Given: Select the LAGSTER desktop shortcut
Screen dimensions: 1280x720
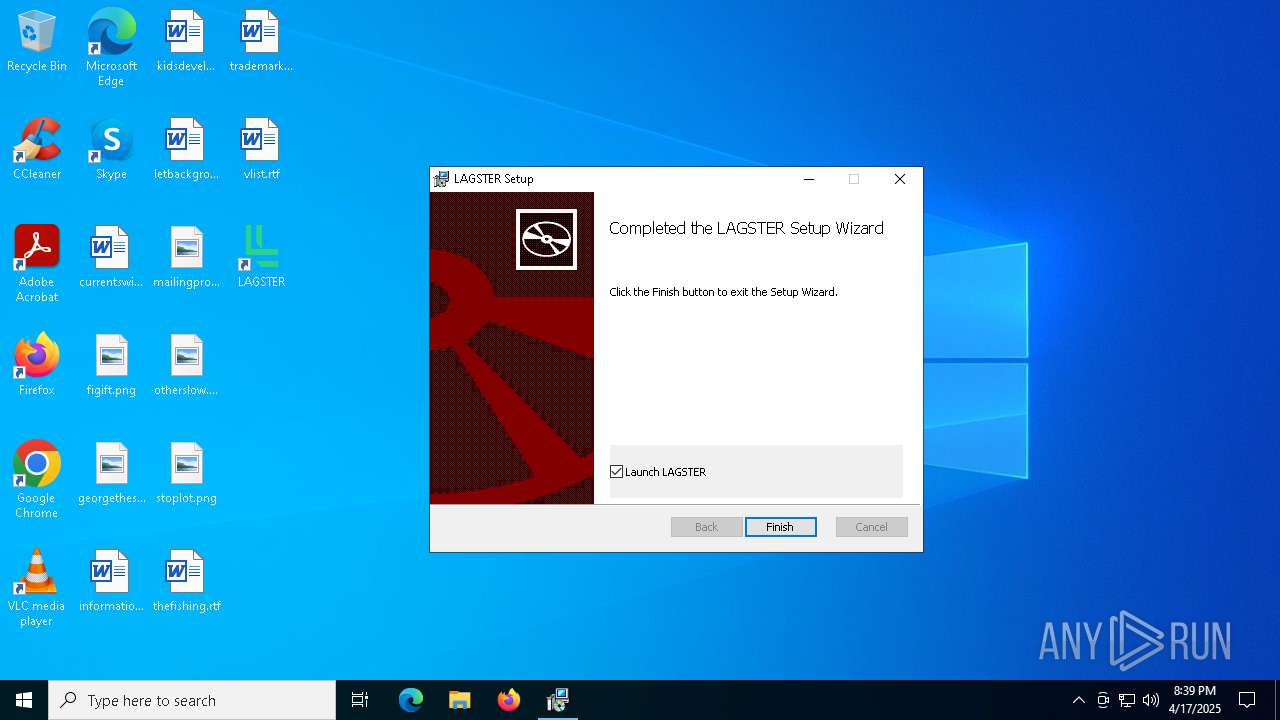Looking at the screenshot, I should click(x=261, y=257).
